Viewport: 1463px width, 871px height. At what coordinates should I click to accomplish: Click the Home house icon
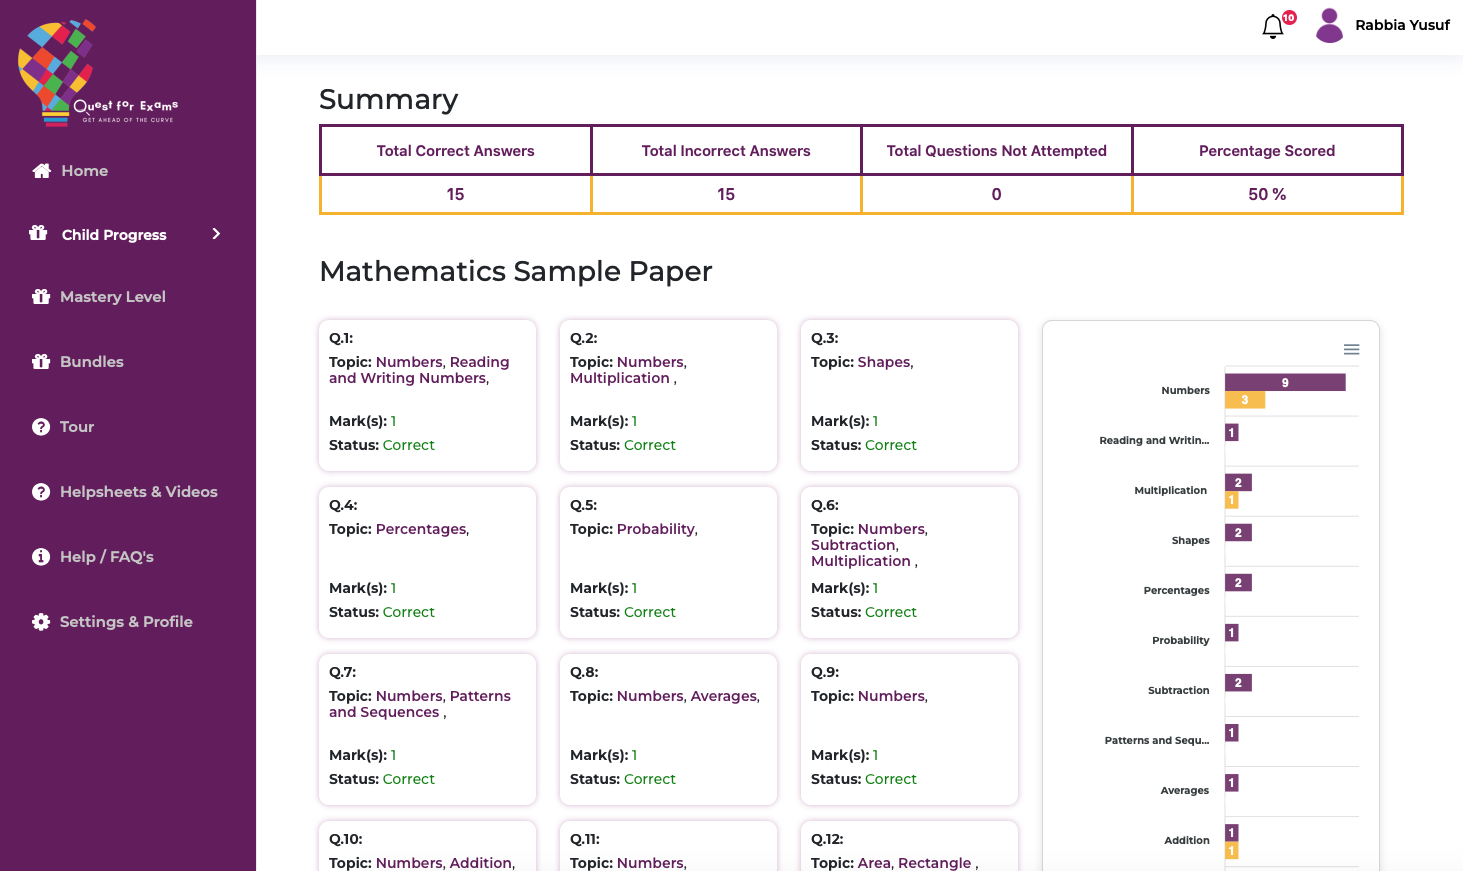coord(41,171)
